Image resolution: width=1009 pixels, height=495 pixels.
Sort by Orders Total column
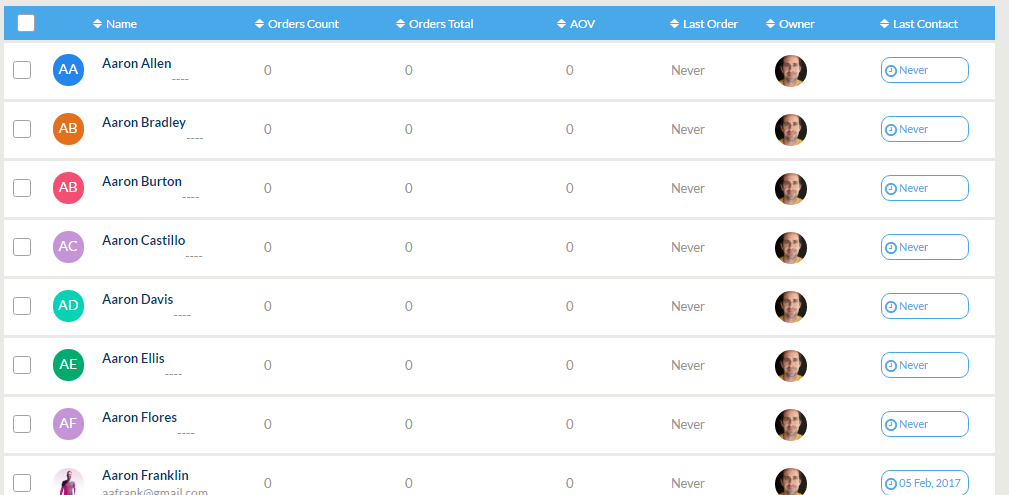(434, 24)
